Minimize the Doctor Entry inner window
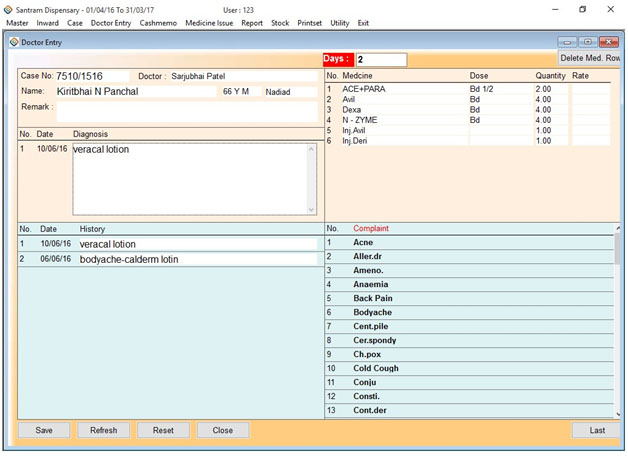 [x=568, y=42]
